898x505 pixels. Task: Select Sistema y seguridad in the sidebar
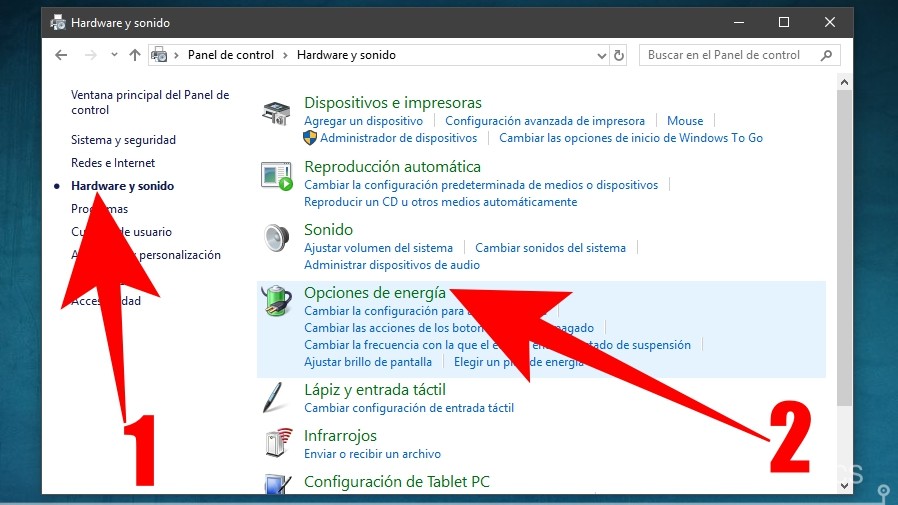click(x=123, y=140)
